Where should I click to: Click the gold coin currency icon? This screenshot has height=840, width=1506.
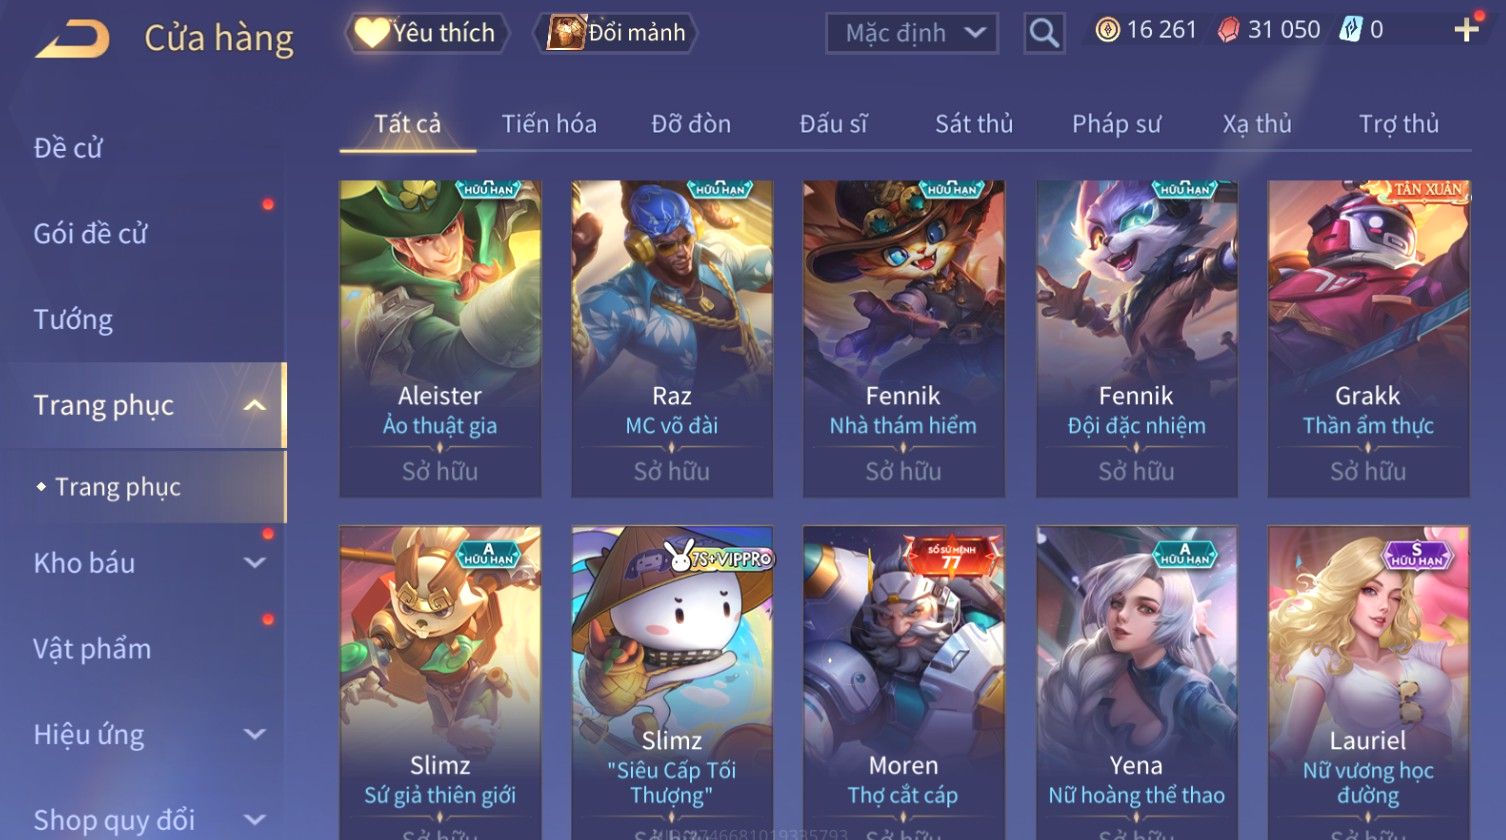(1107, 30)
